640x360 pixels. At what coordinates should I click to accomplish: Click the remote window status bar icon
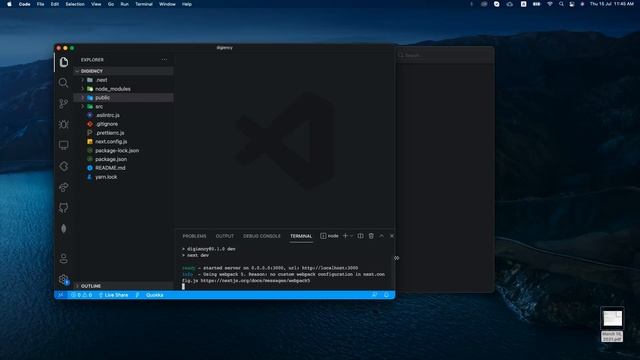point(60,295)
